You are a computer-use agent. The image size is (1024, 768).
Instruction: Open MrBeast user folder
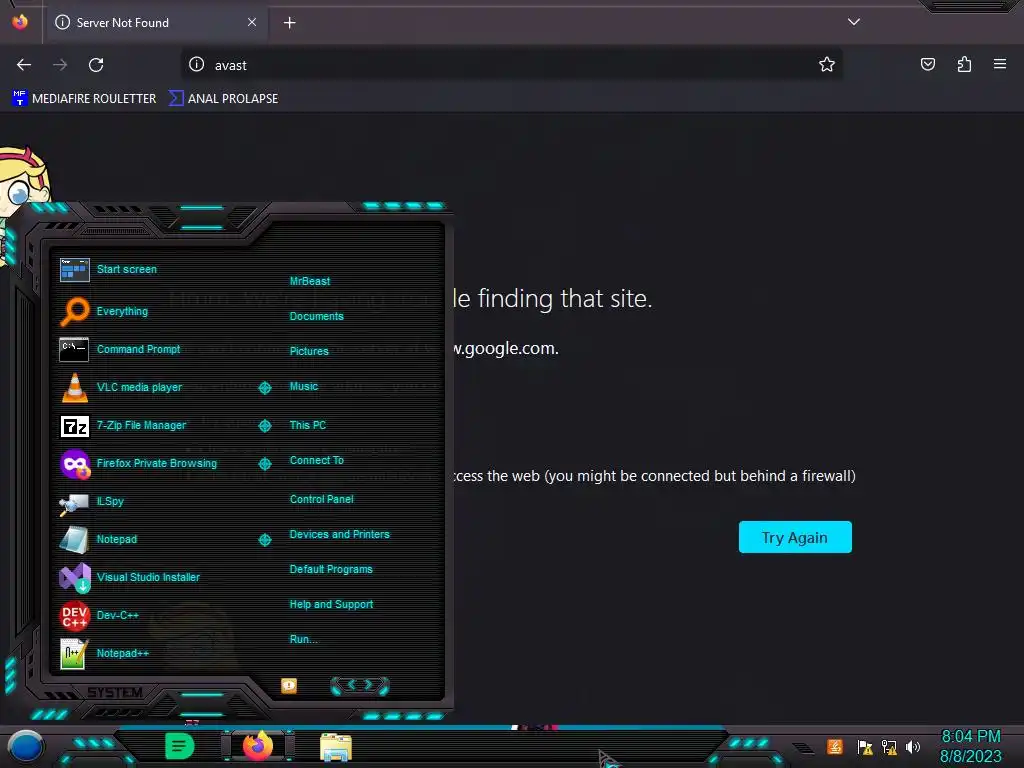coord(310,281)
